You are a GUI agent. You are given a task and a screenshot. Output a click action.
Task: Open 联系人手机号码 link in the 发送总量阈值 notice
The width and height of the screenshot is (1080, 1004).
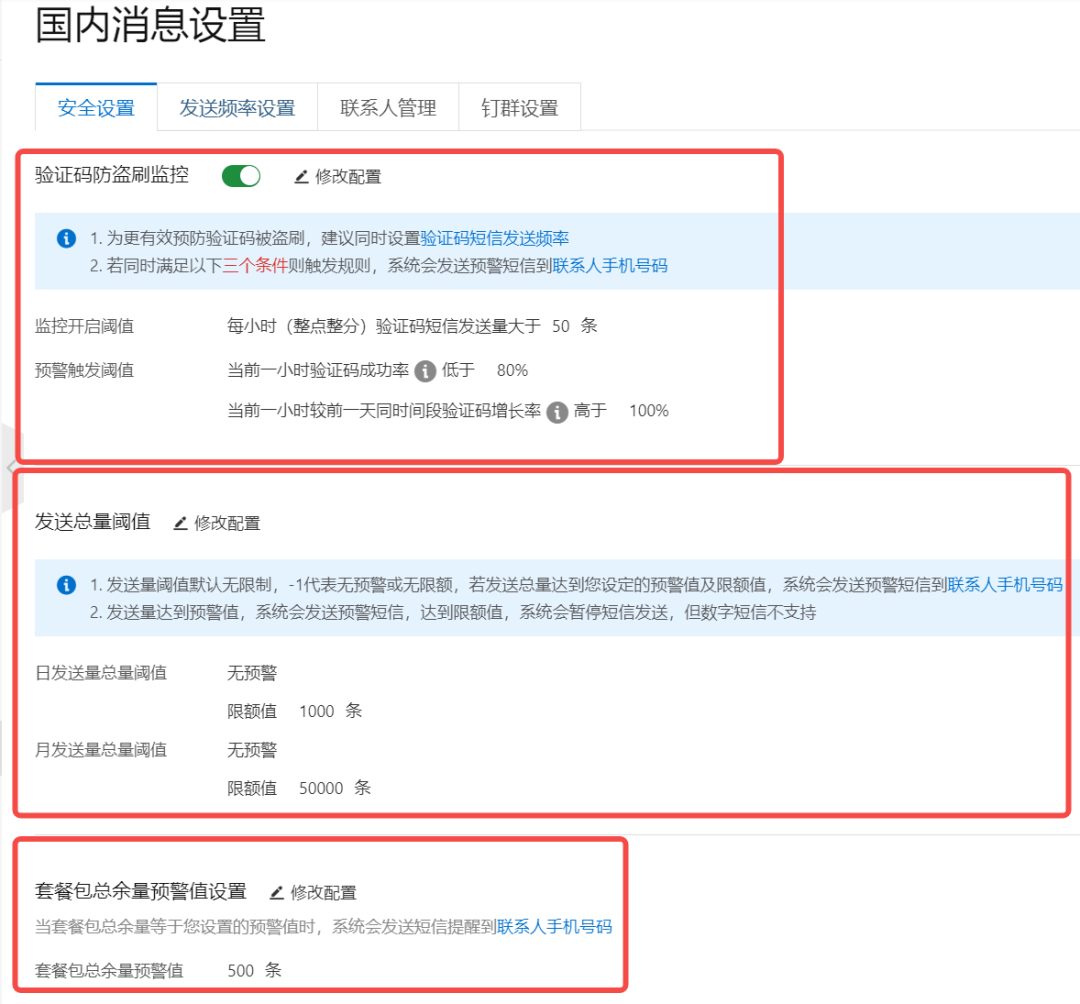pos(1005,585)
